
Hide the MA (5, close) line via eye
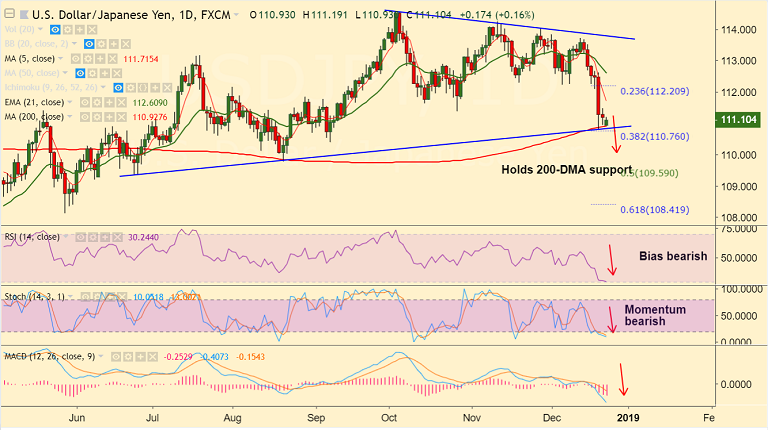[x=76, y=59]
